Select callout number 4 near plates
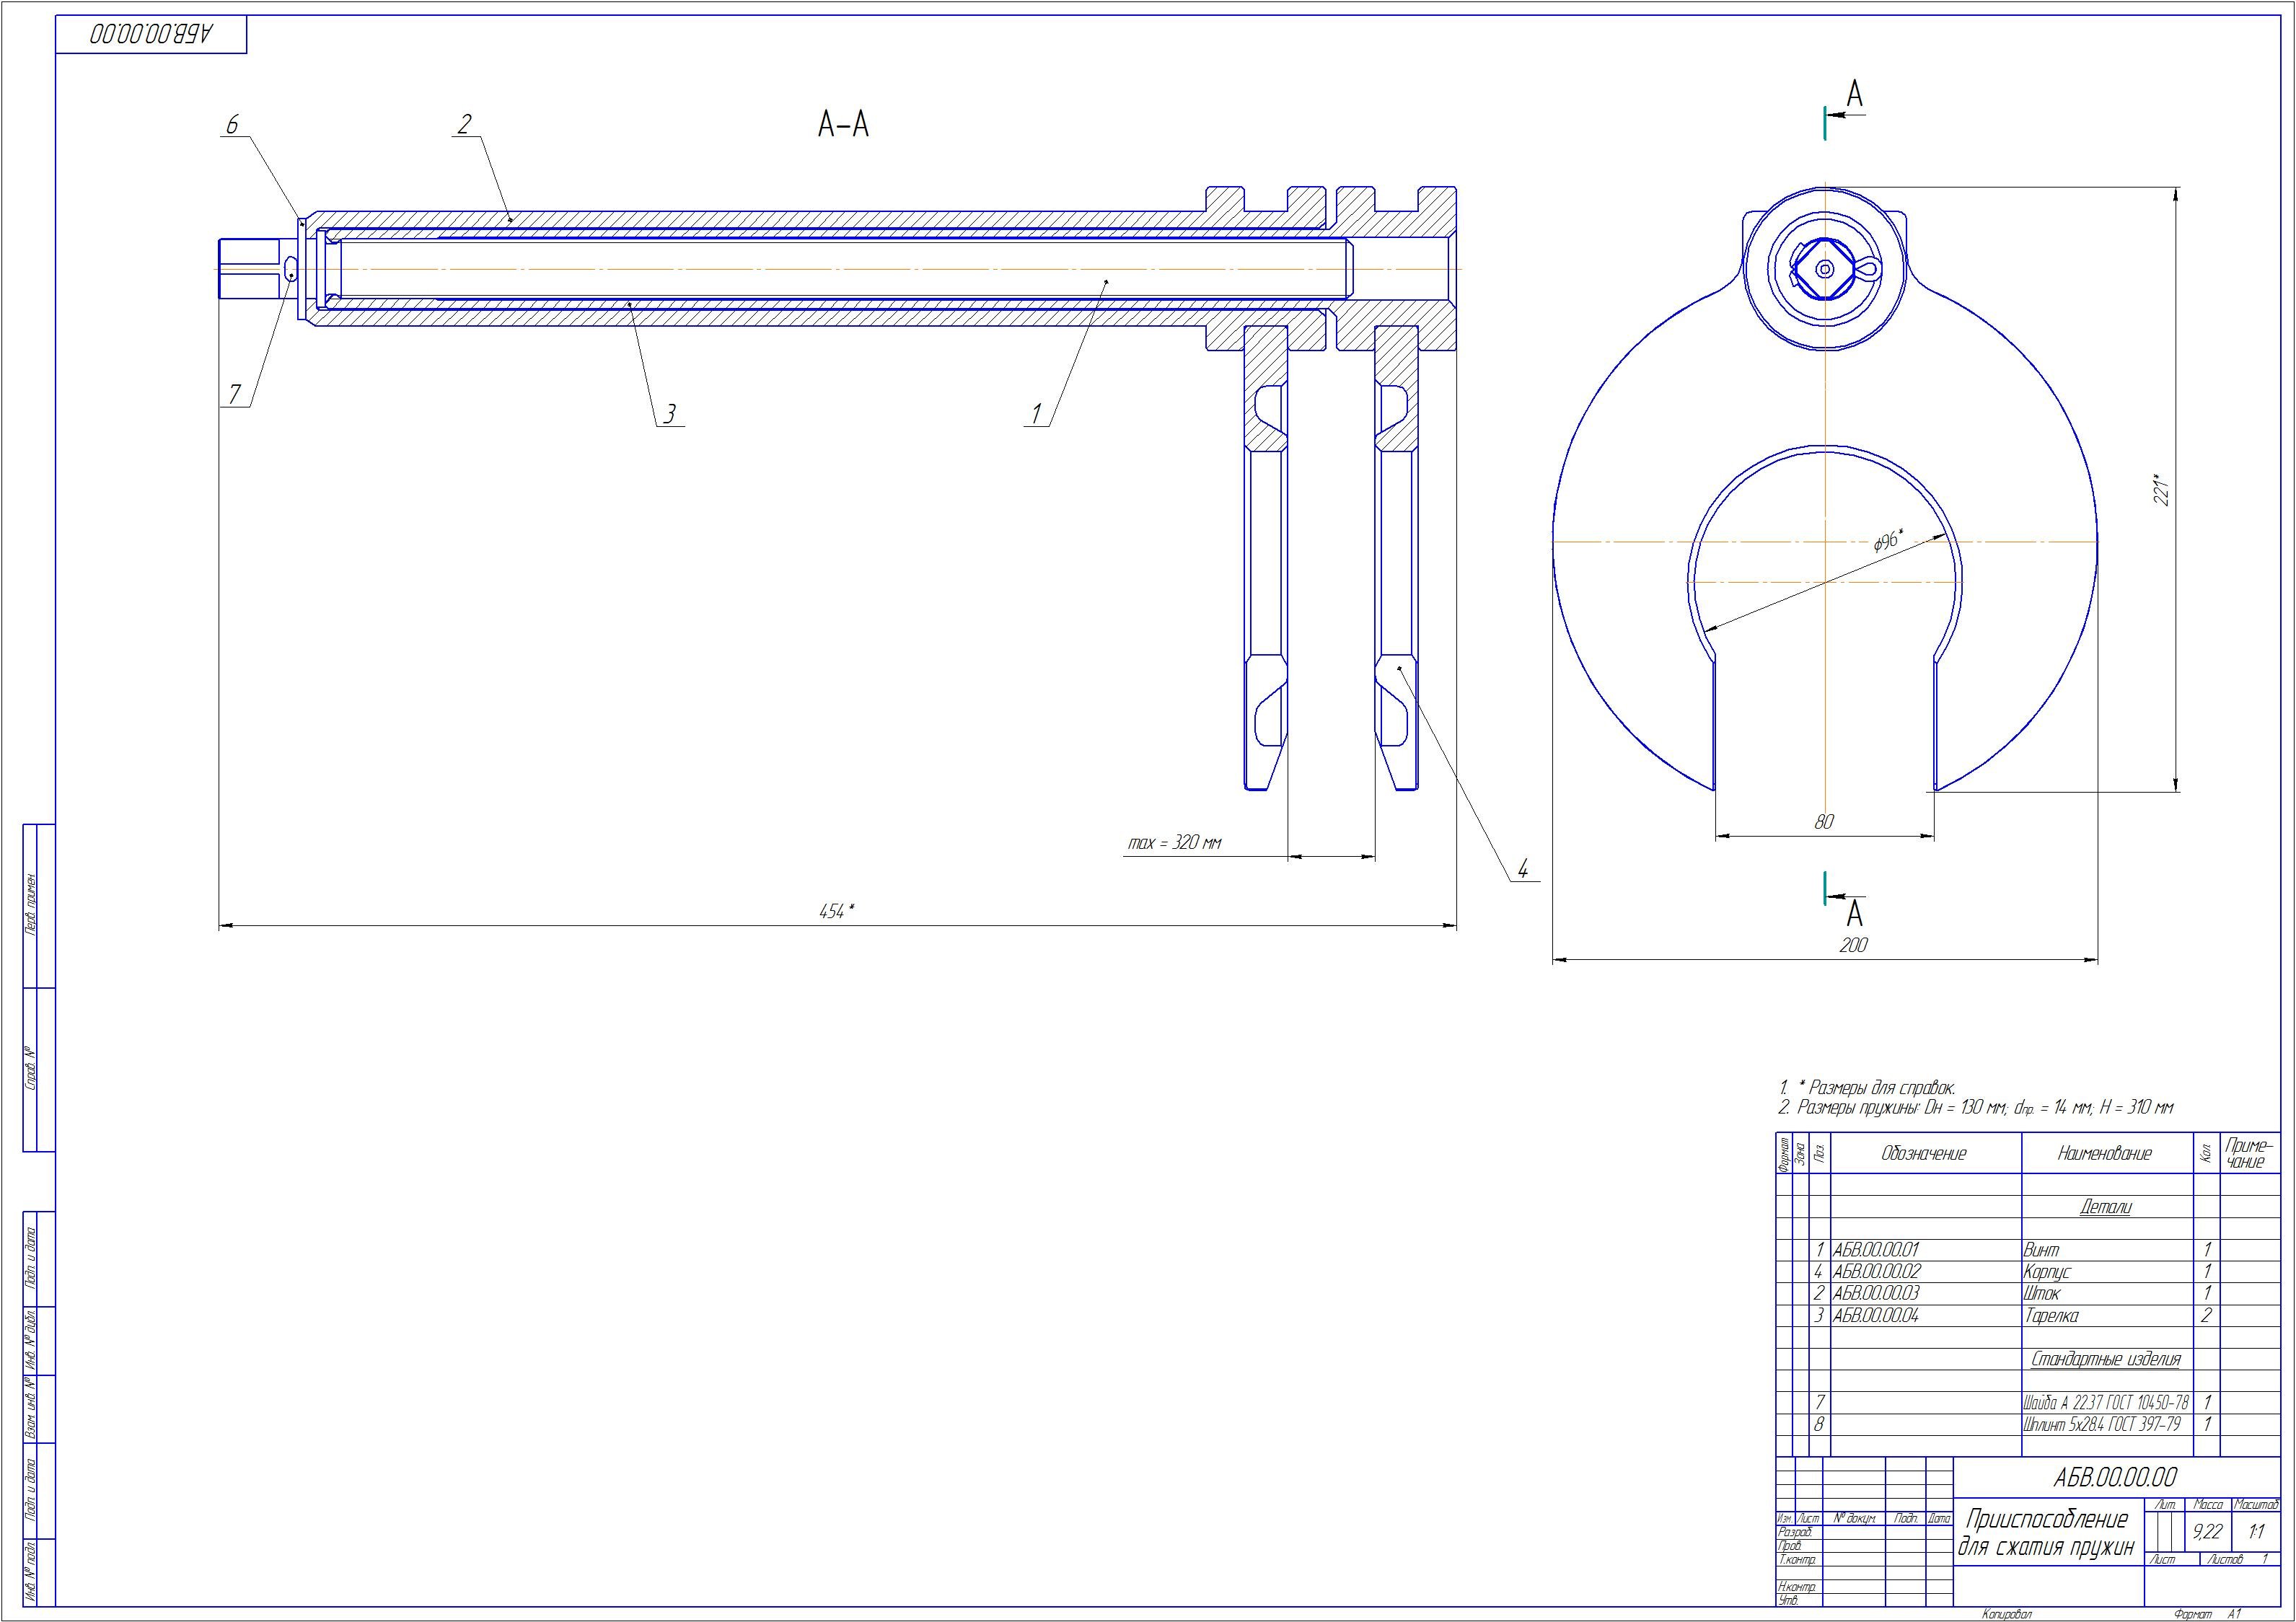The width and height of the screenshot is (2296, 1622). tap(1523, 868)
